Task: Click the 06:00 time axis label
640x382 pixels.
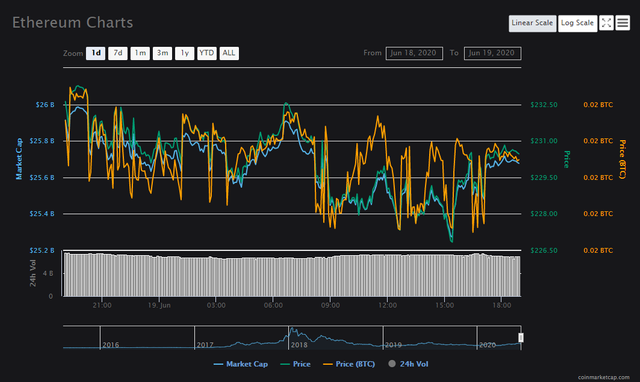Action: (x=273, y=305)
